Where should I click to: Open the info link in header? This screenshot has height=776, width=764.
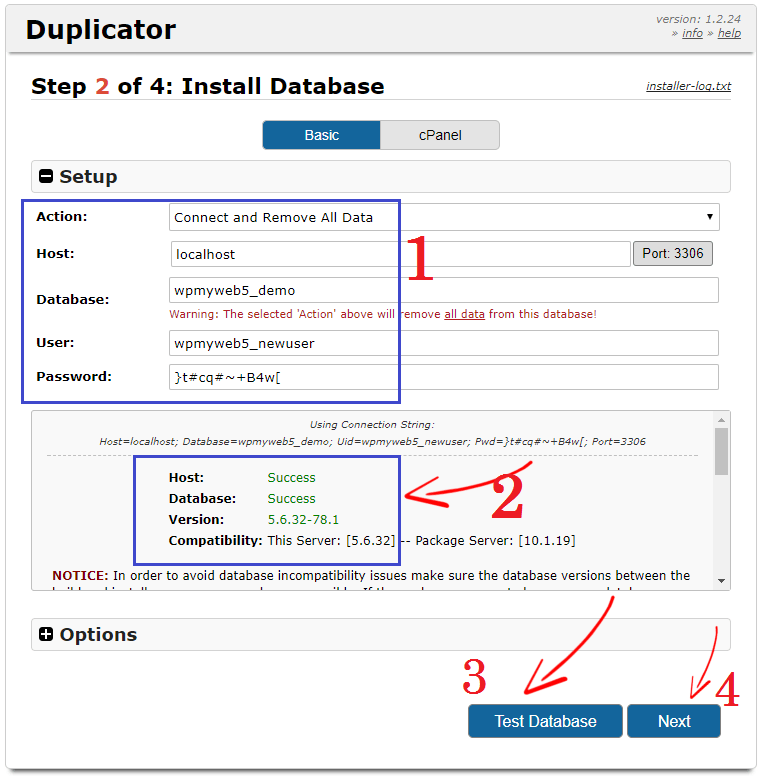(692, 33)
